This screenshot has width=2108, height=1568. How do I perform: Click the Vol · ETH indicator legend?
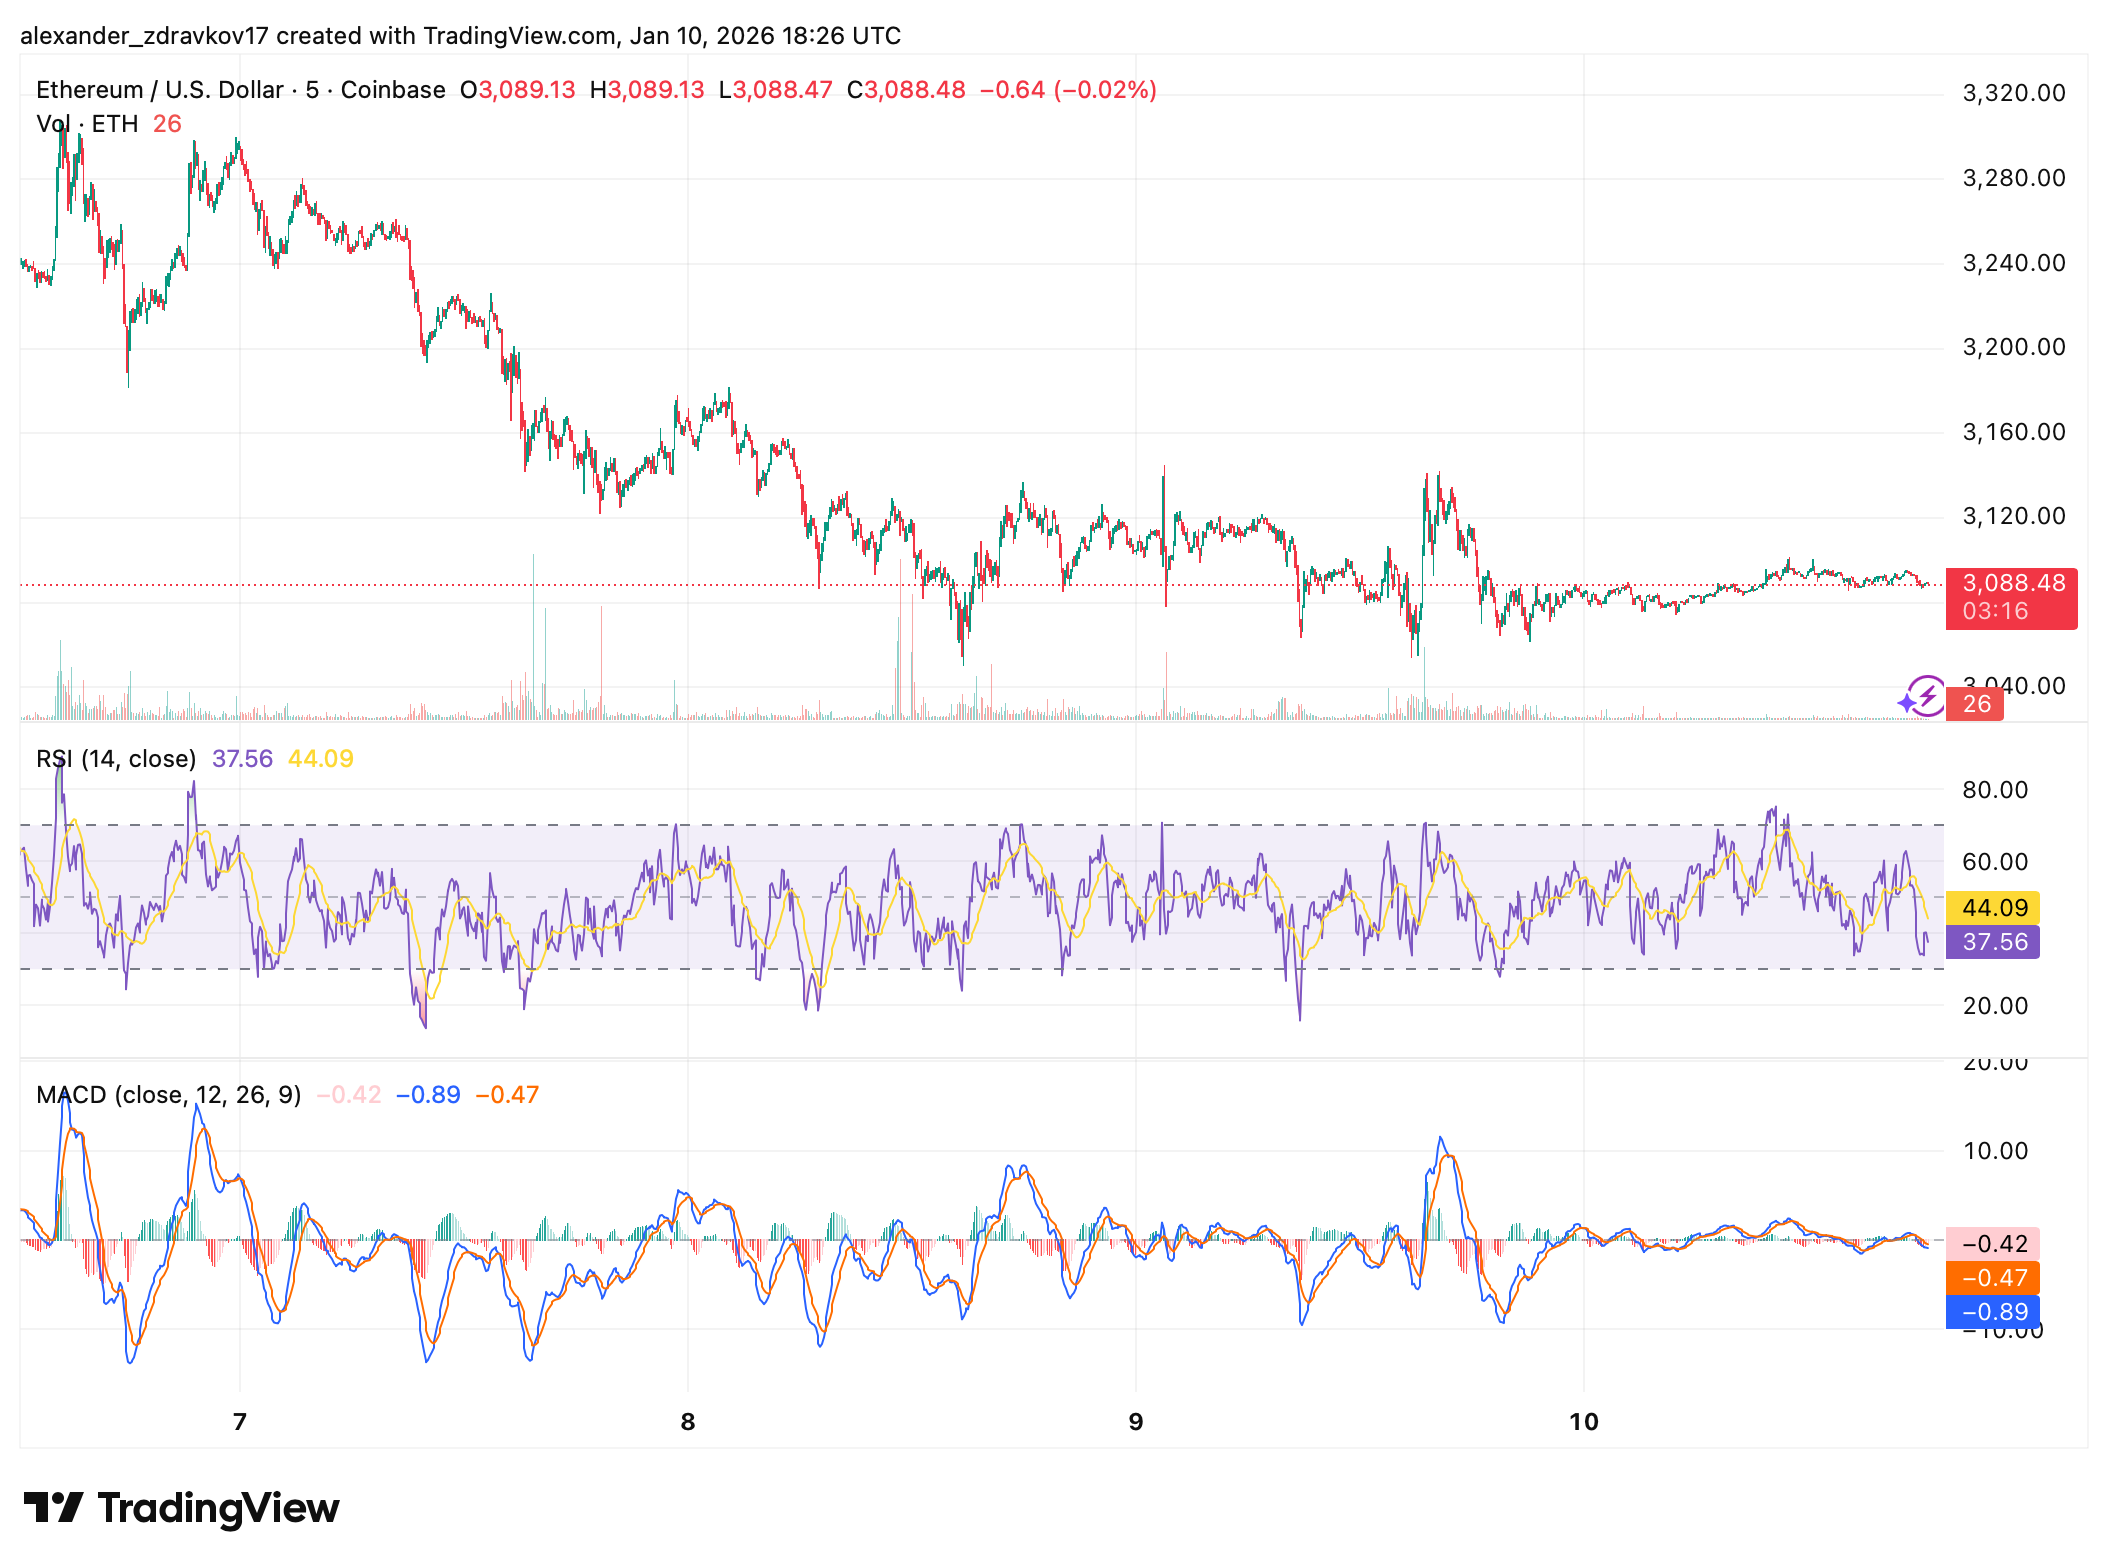point(87,124)
